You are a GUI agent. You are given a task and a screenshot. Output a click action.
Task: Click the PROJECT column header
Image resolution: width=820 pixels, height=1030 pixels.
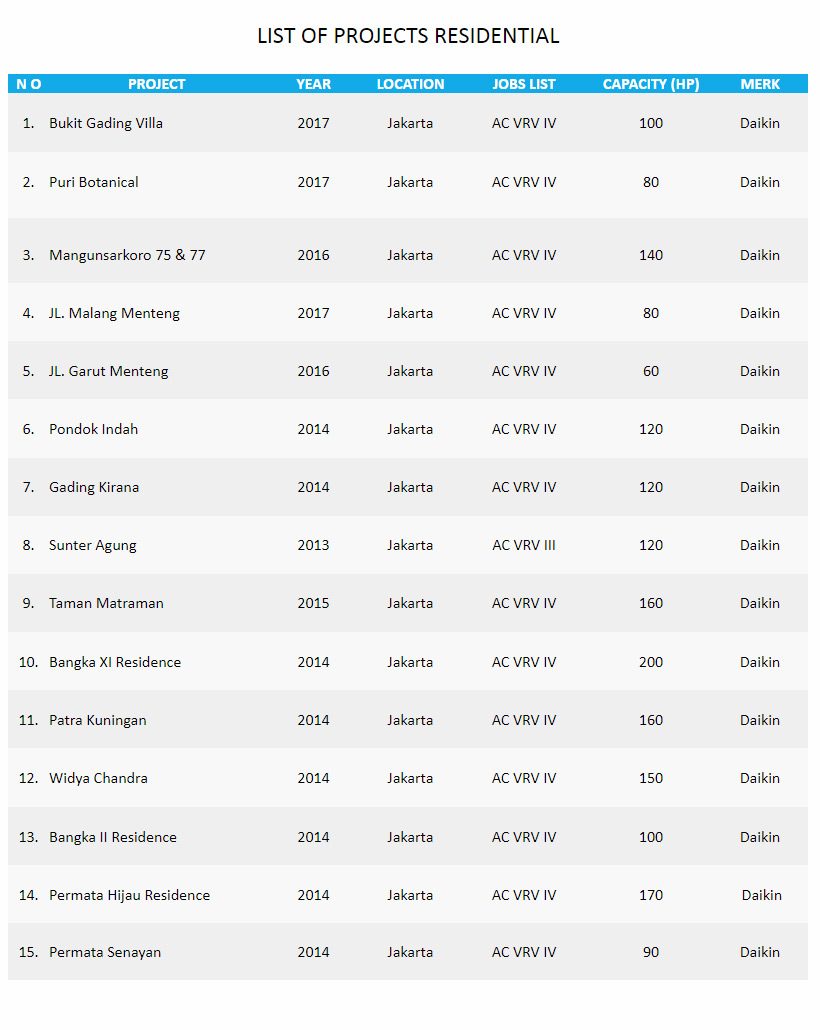[156, 84]
